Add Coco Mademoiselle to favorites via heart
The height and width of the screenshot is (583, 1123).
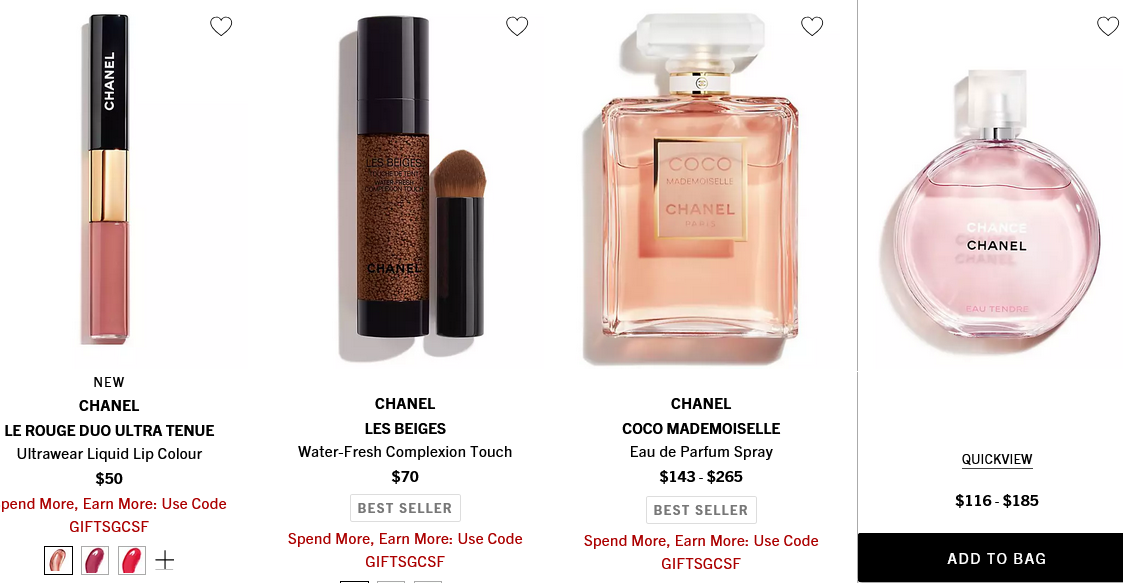click(812, 26)
